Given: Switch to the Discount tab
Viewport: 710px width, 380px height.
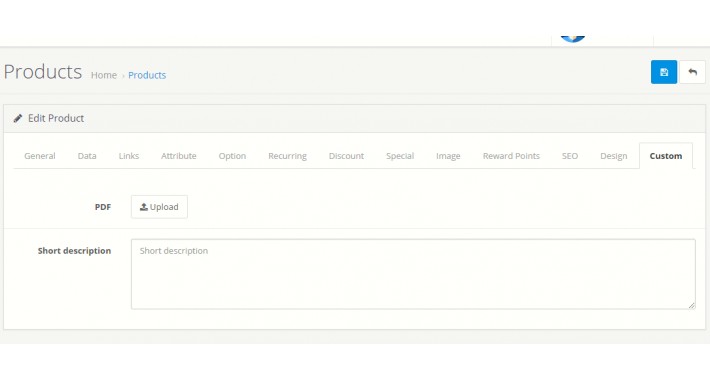Looking at the screenshot, I should [x=346, y=156].
